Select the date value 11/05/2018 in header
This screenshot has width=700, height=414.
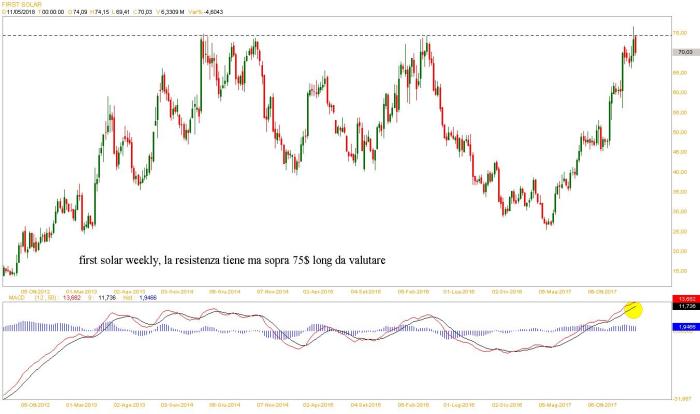[x=21, y=12]
